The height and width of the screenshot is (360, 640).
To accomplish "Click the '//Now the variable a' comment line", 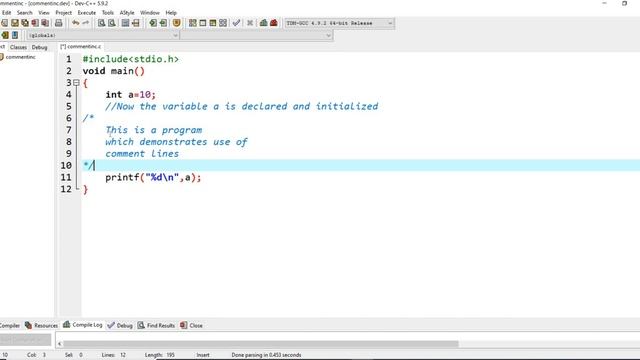I will [x=242, y=107].
